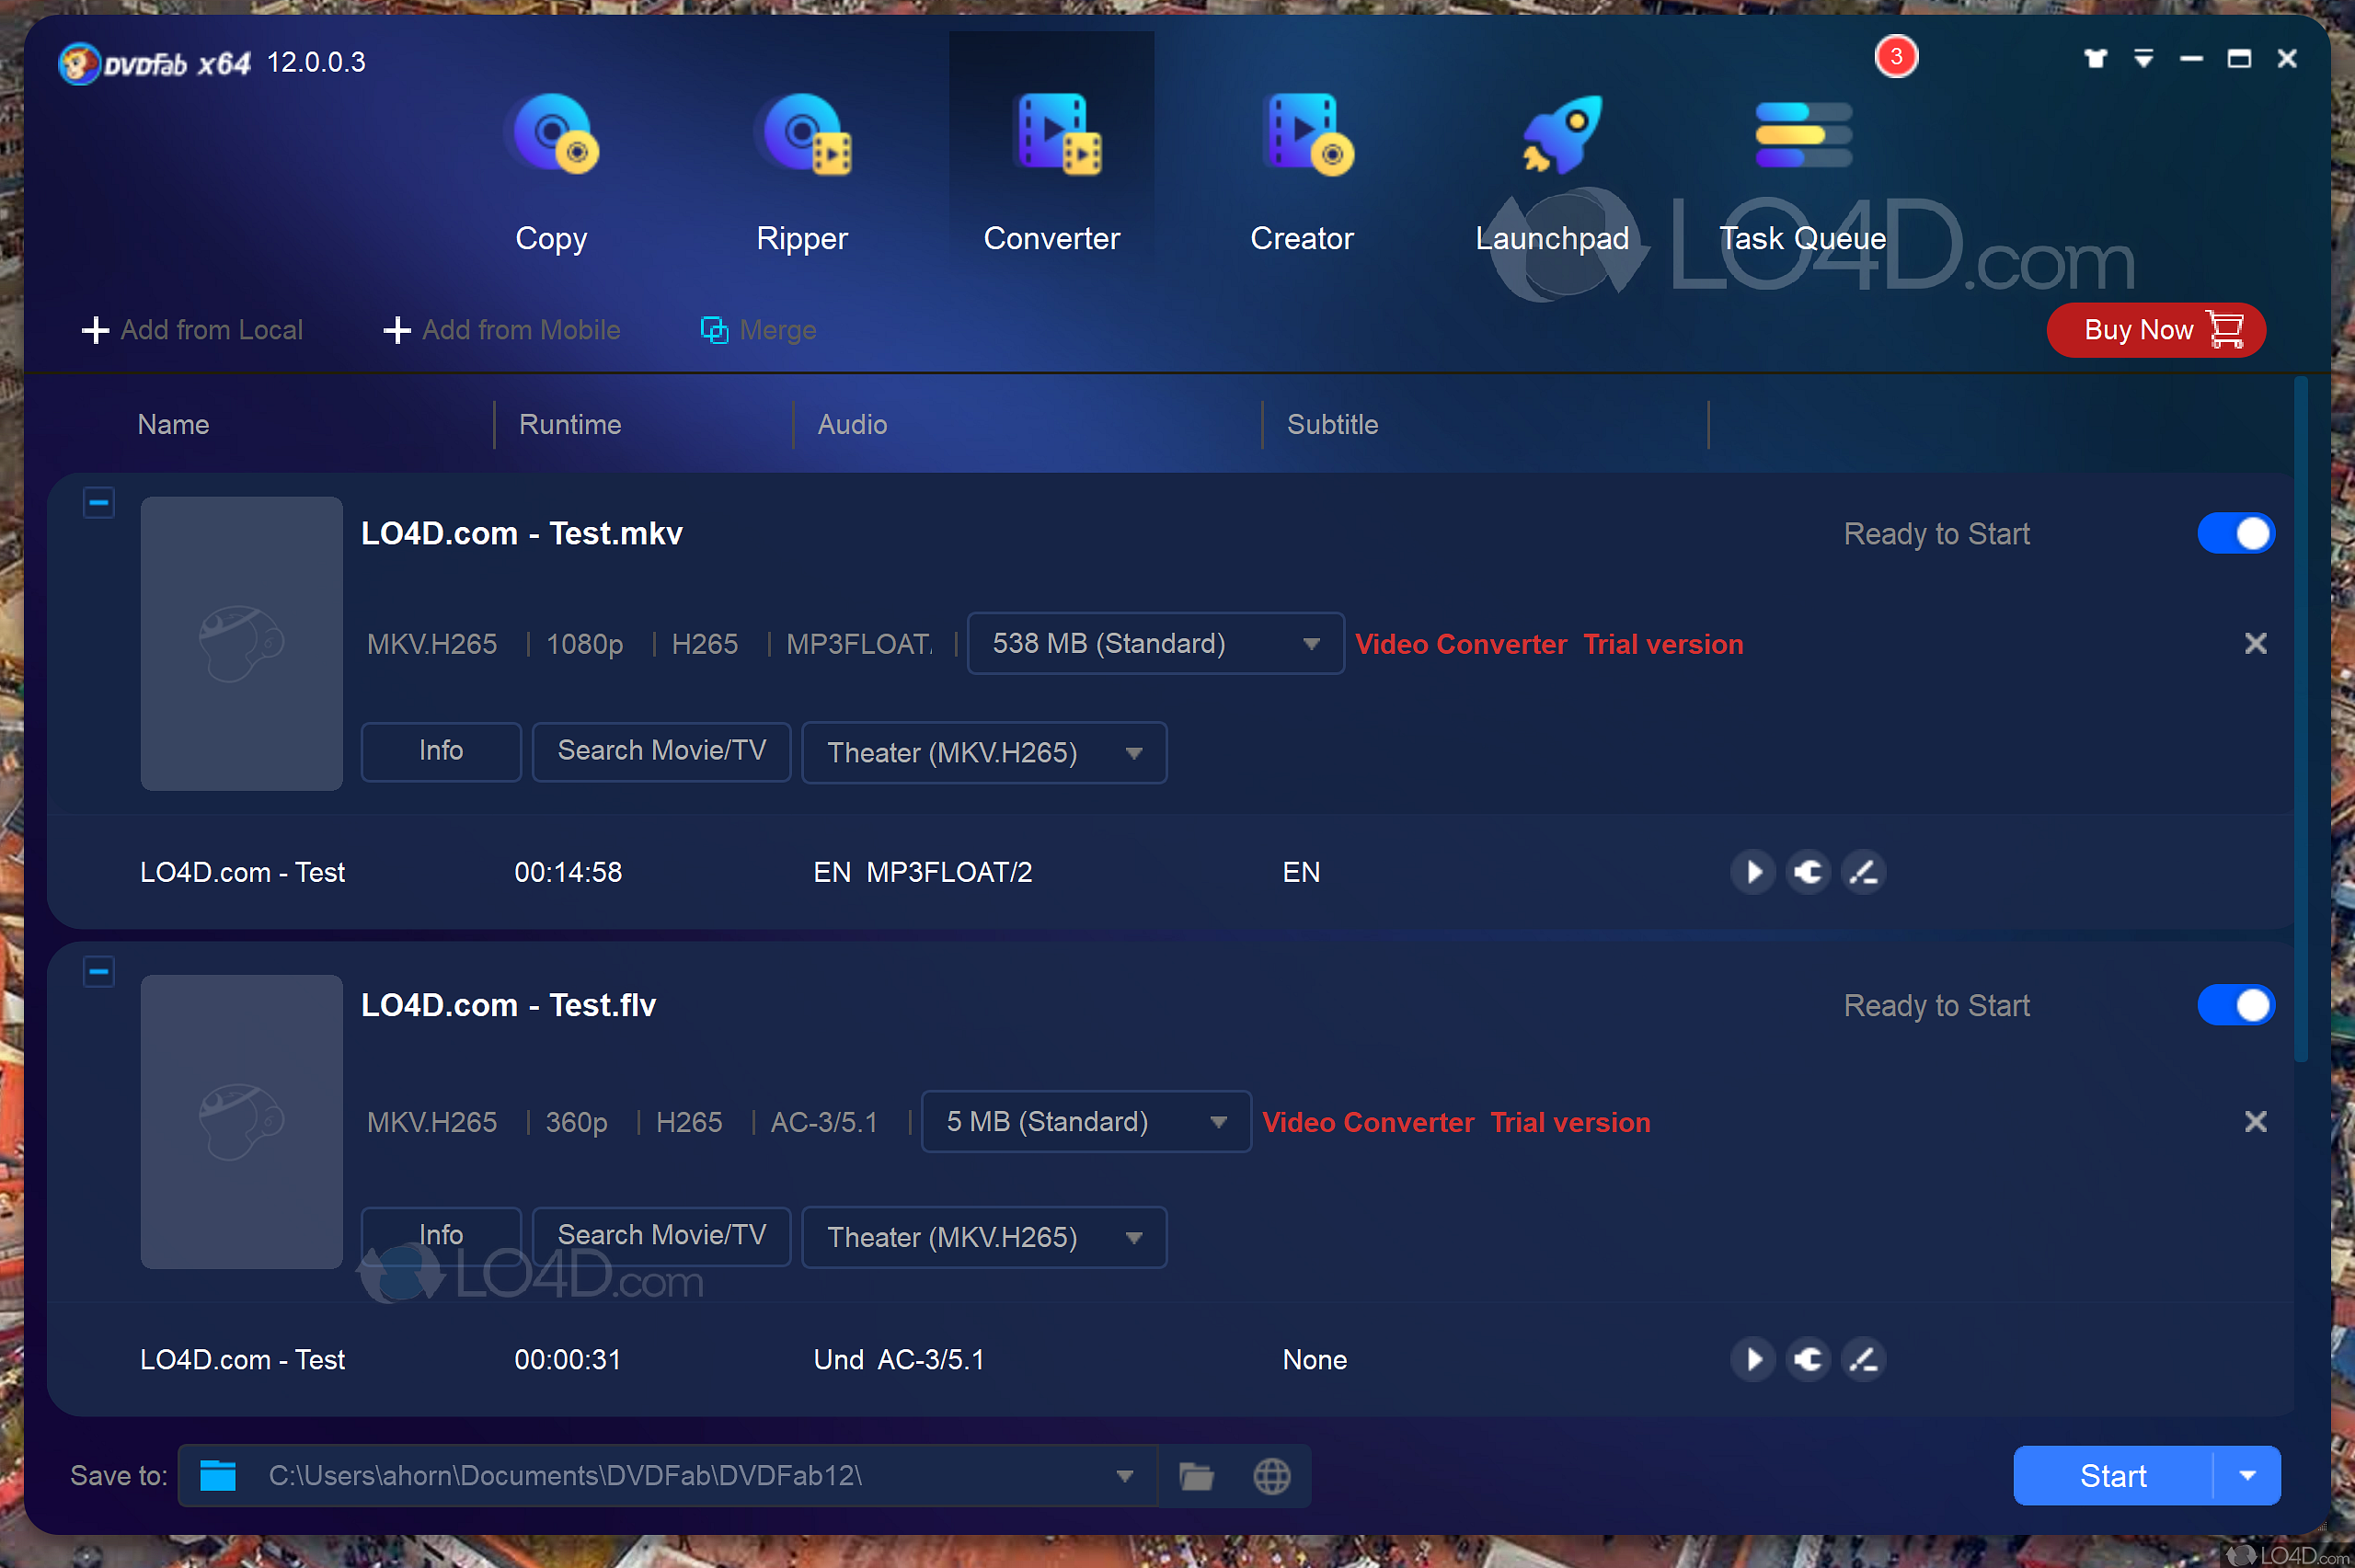The width and height of the screenshot is (2355, 1568).
Task: Enable the Test.flv conversion toggle
Action: [x=2236, y=1005]
